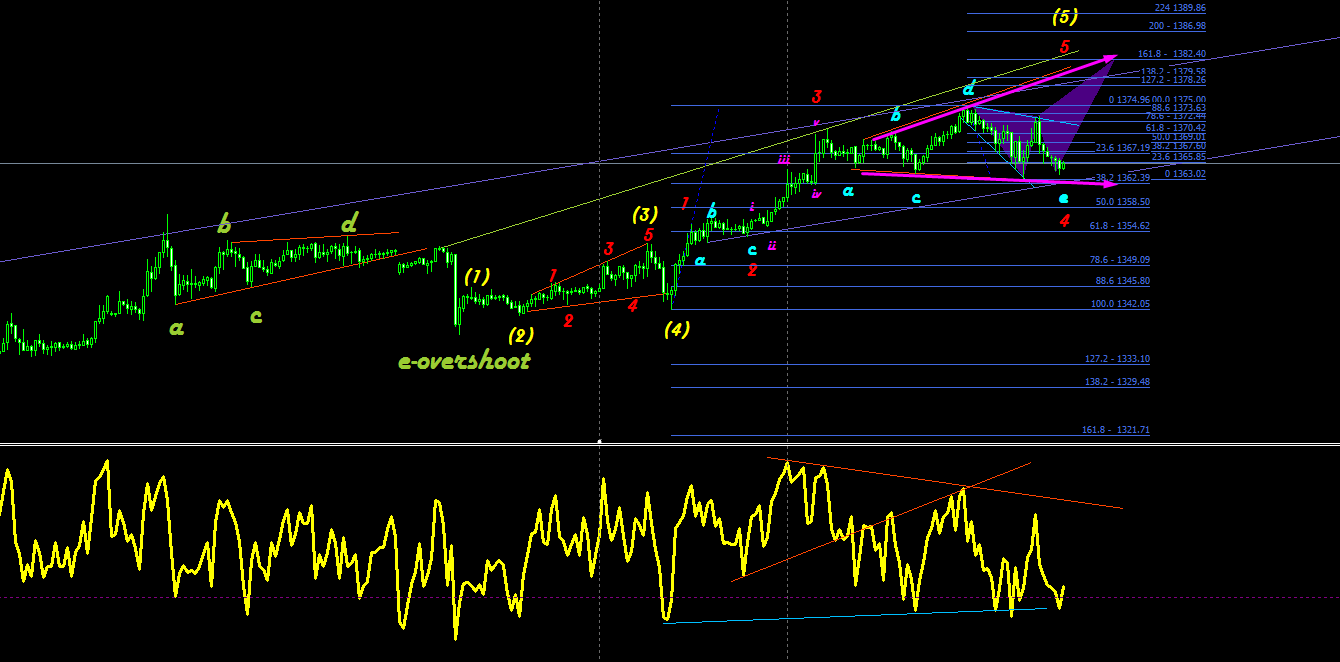Select the magenta iii sub-wave label

(785, 159)
